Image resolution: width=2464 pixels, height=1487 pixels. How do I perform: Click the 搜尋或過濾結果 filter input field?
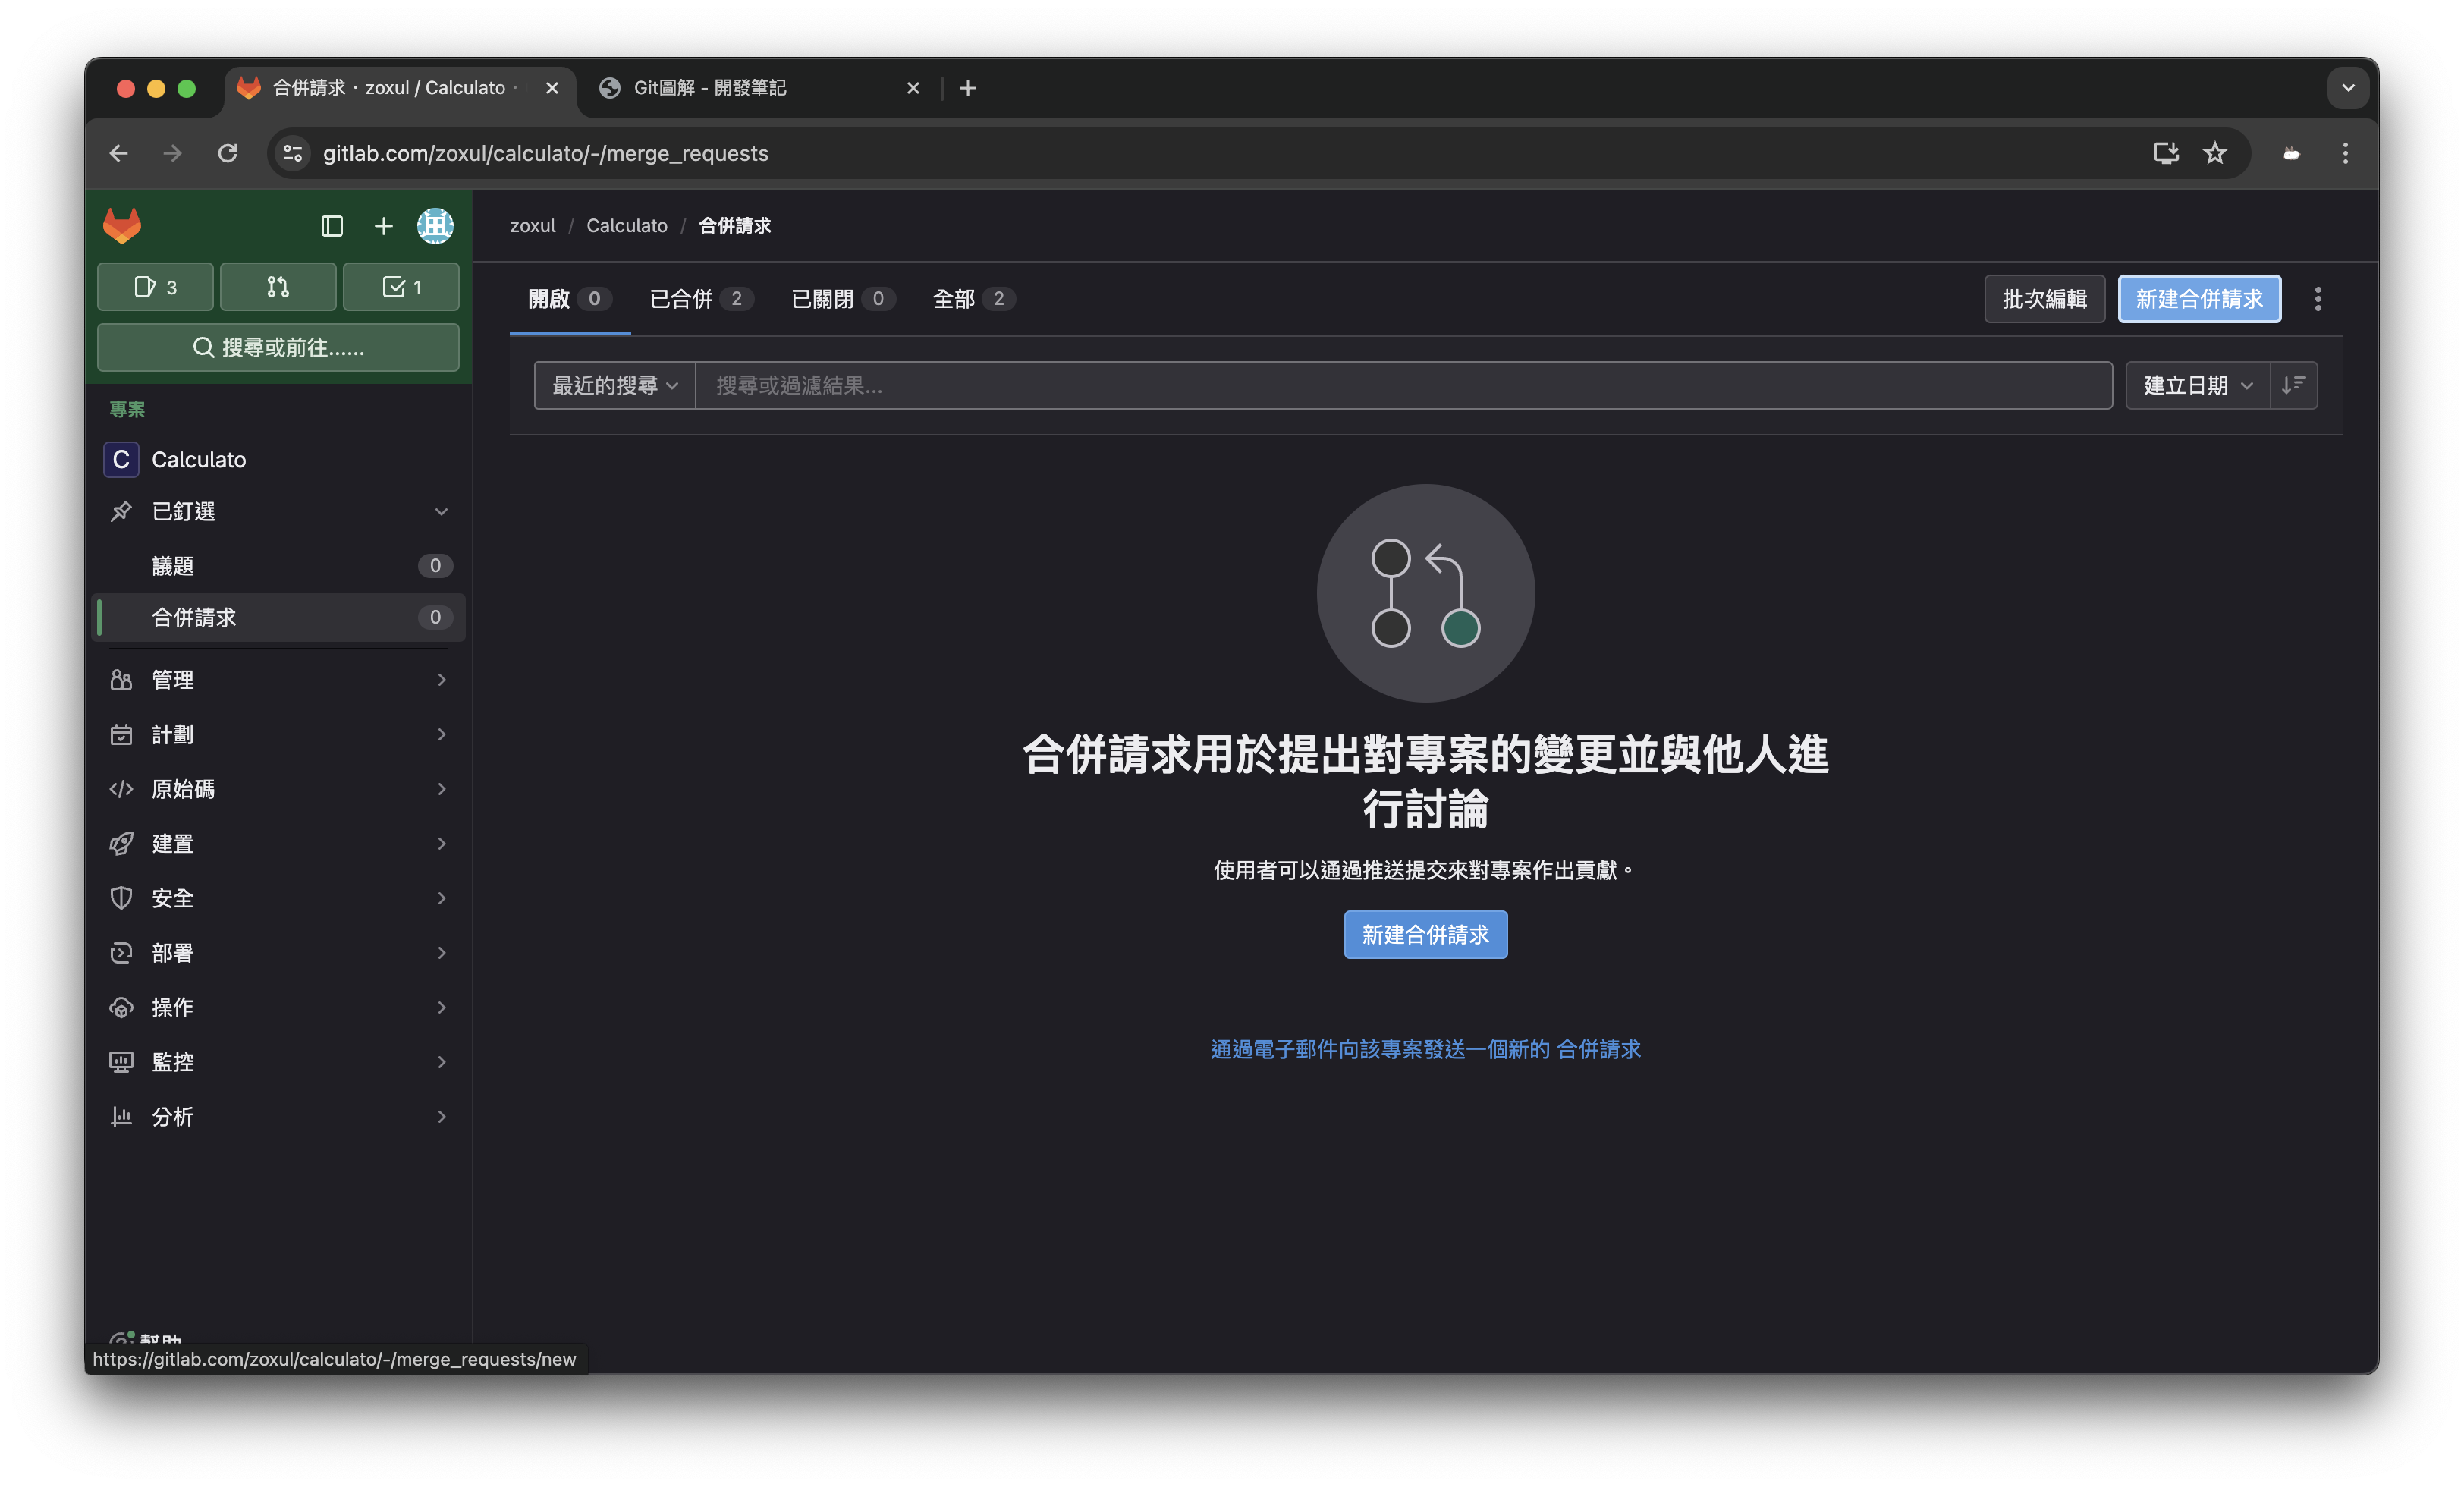click(x=1400, y=385)
